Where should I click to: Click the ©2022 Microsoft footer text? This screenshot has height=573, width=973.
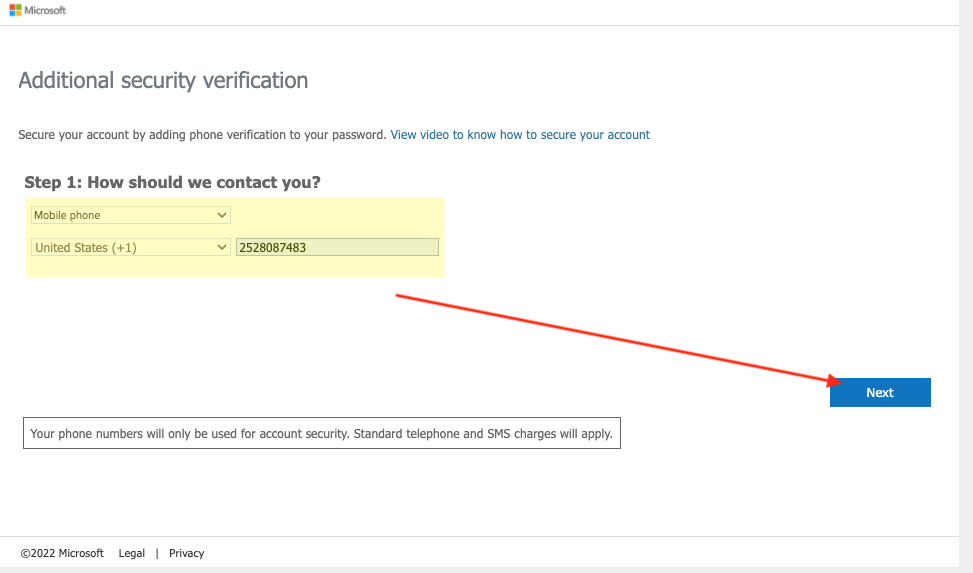point(62,553)
